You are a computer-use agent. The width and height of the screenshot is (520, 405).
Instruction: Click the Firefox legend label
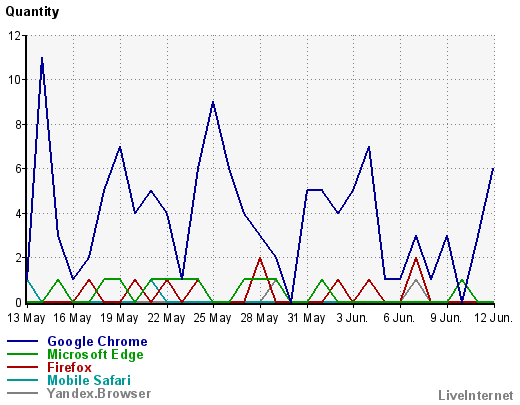69,368
